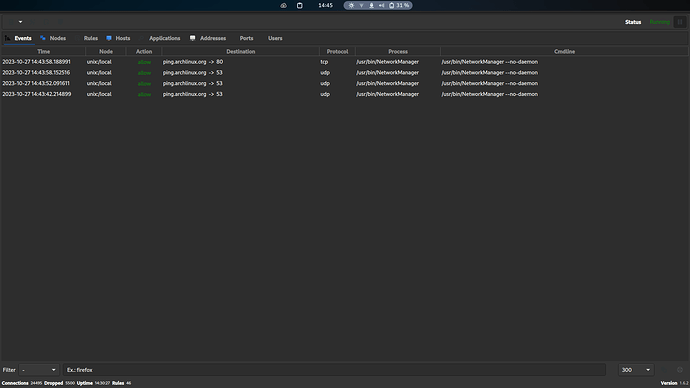Switch to the Users tab
Image resolution: width=690 pixels, height=388 pixels.
tap(275, 38)
